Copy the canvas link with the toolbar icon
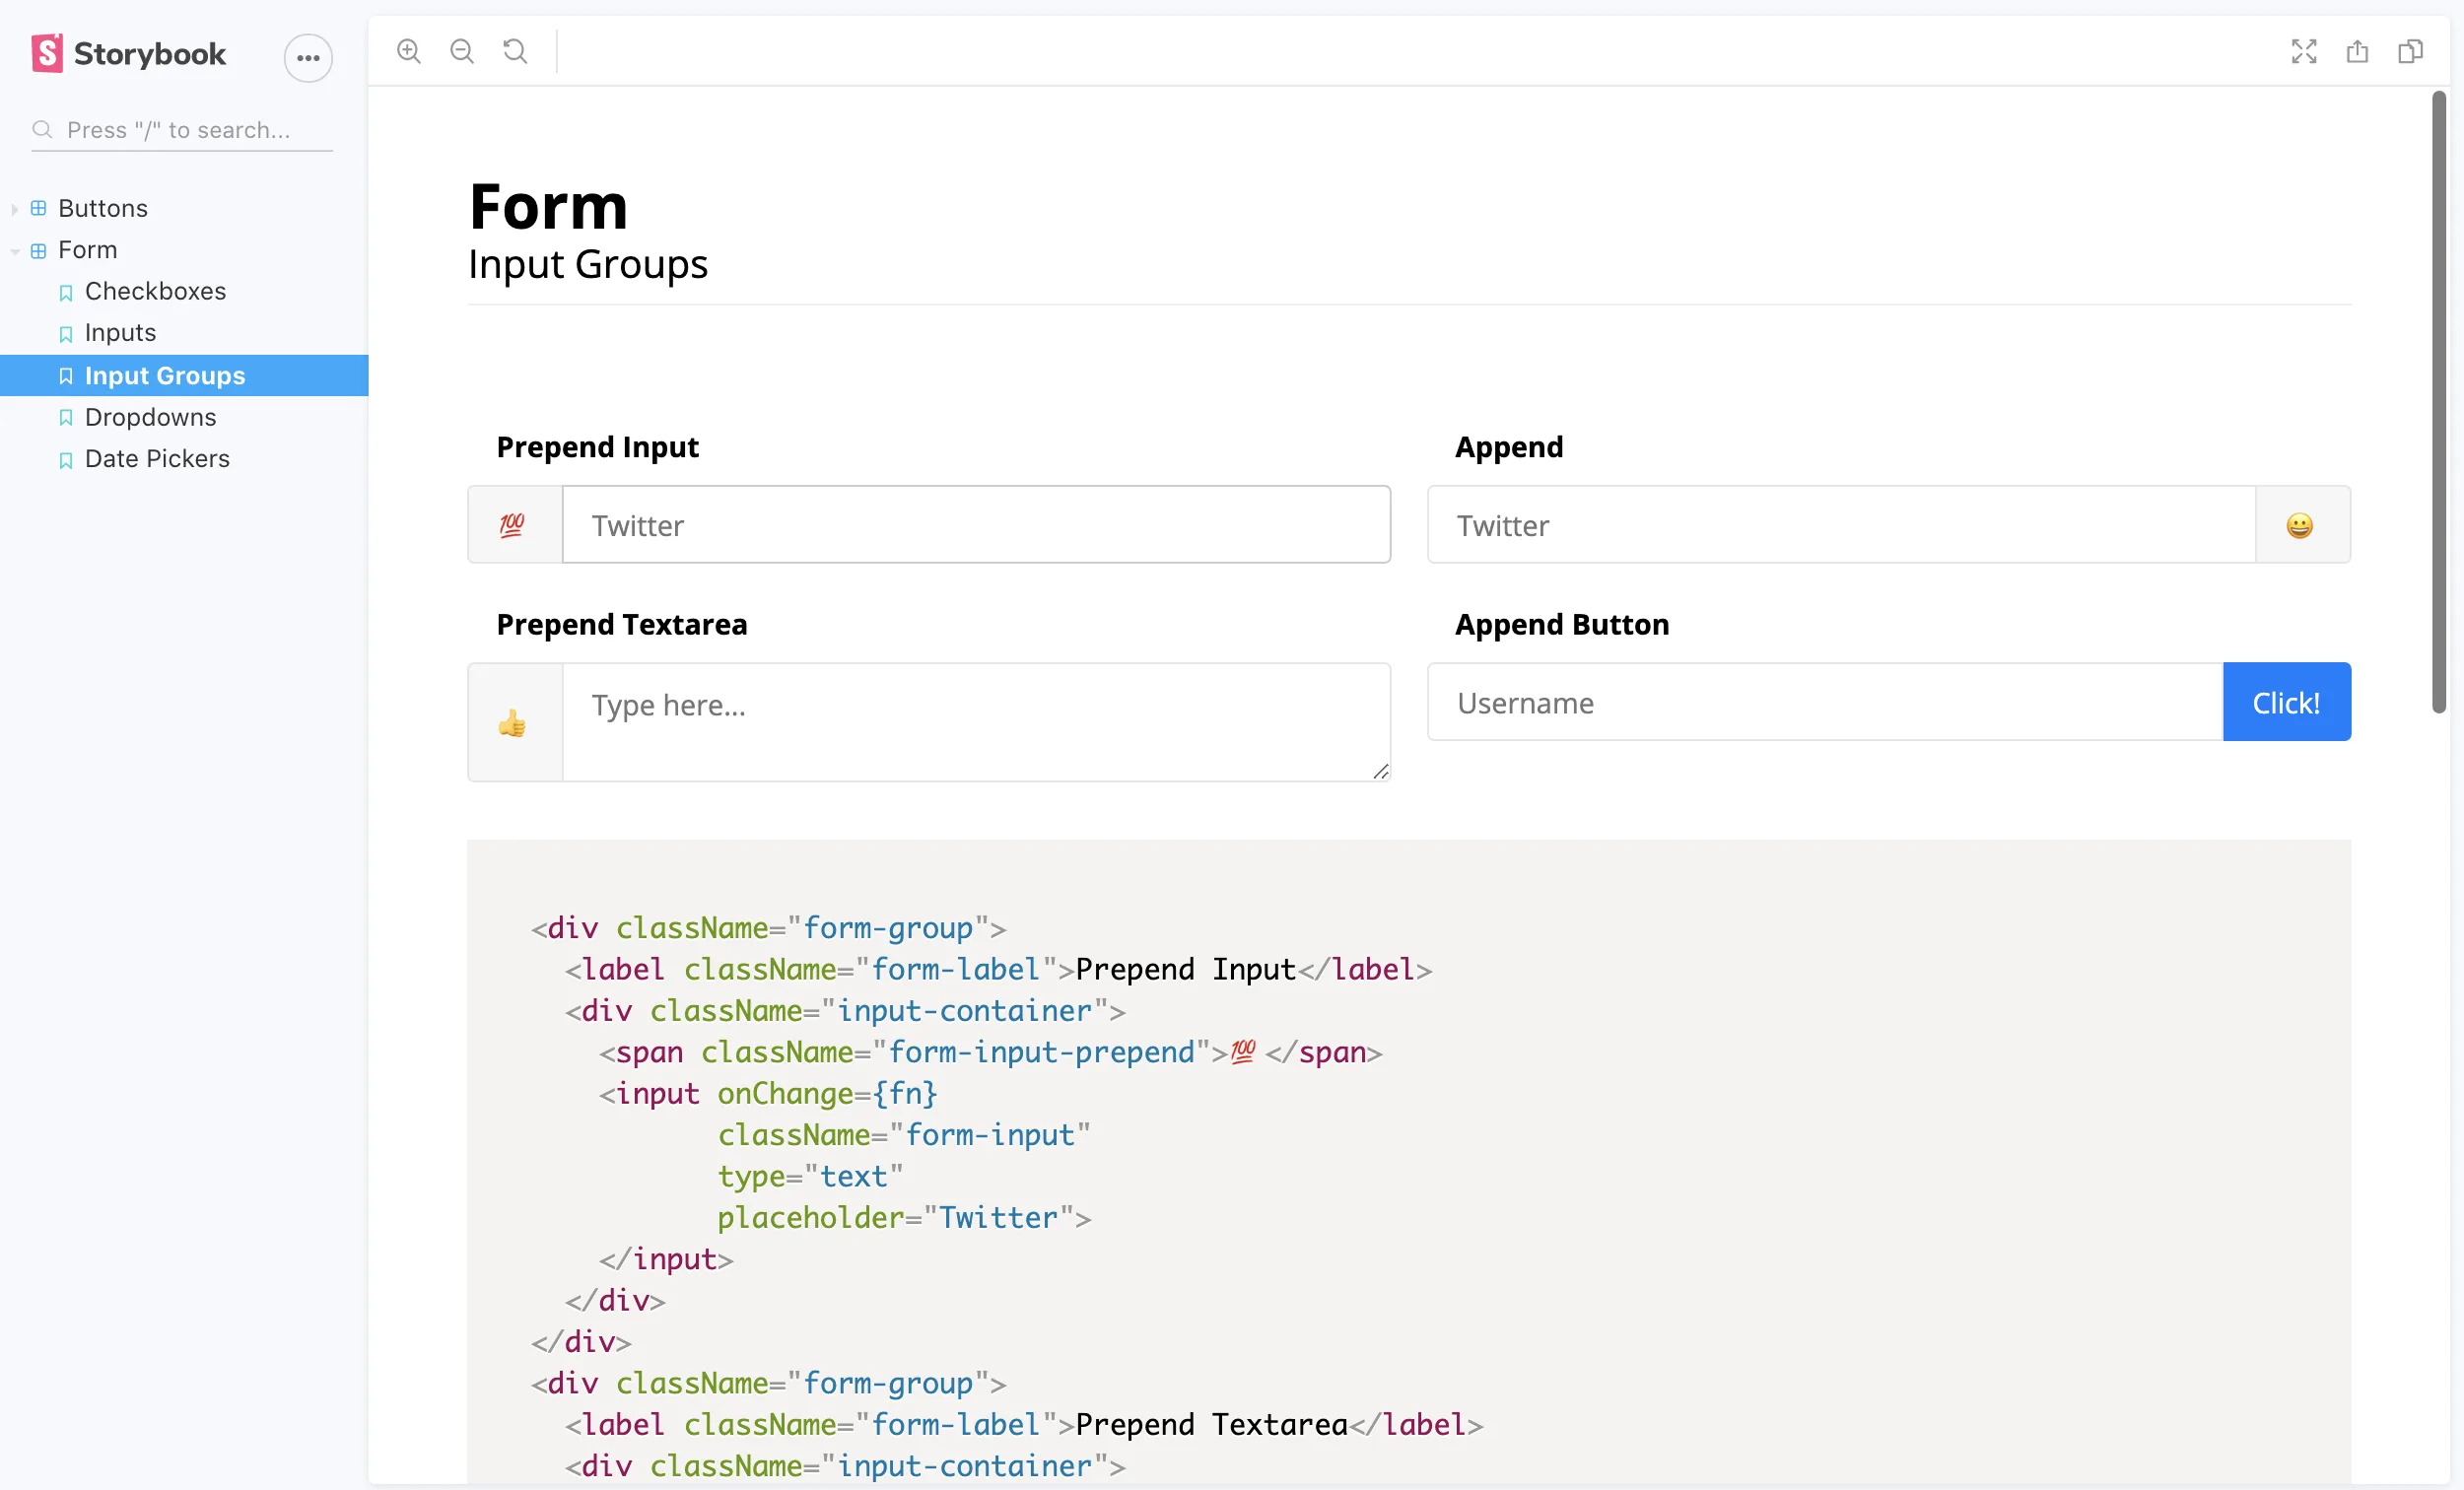 coord(2410,51)
